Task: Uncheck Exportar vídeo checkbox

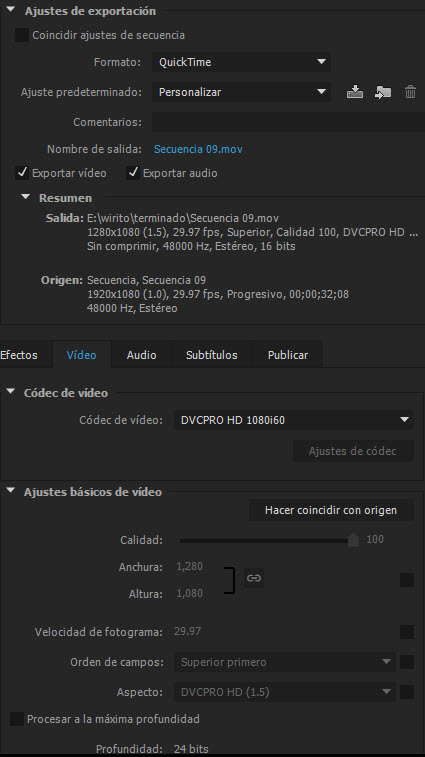Action: [x=22, y=173]
